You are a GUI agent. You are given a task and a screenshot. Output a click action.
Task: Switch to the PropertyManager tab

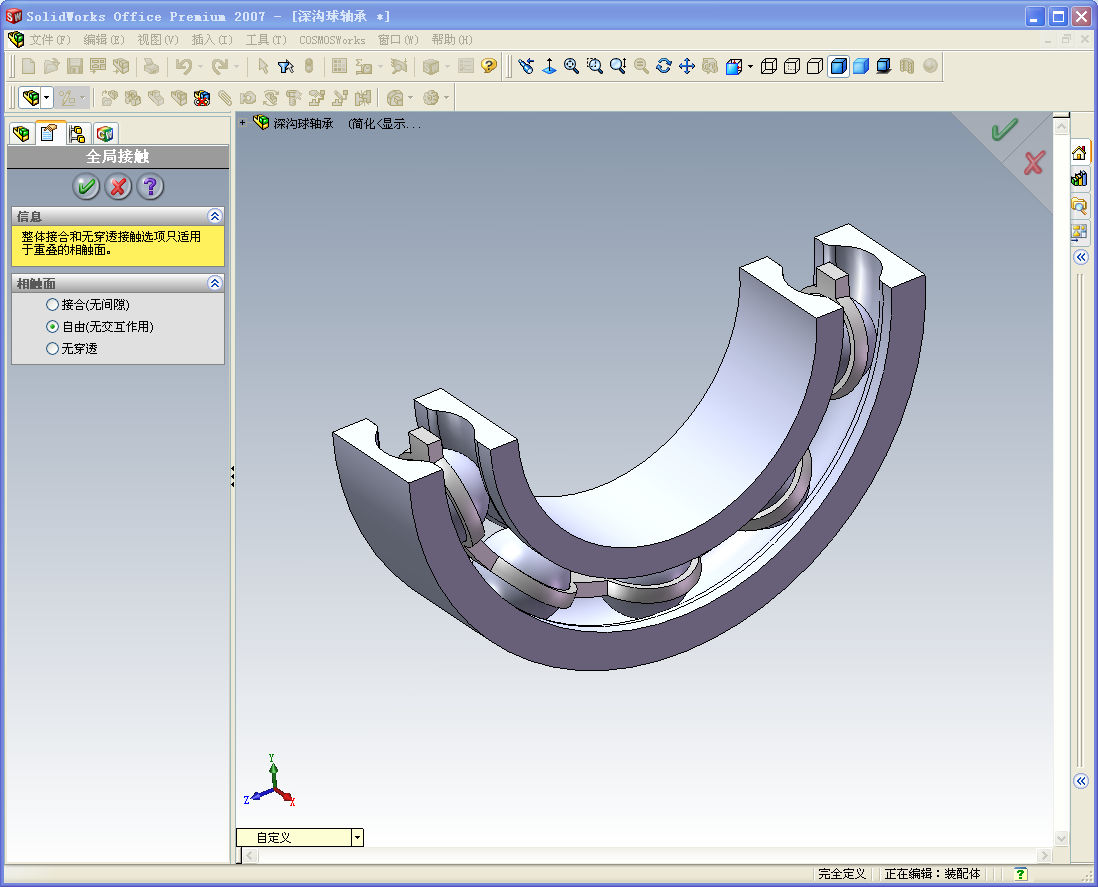49,132
